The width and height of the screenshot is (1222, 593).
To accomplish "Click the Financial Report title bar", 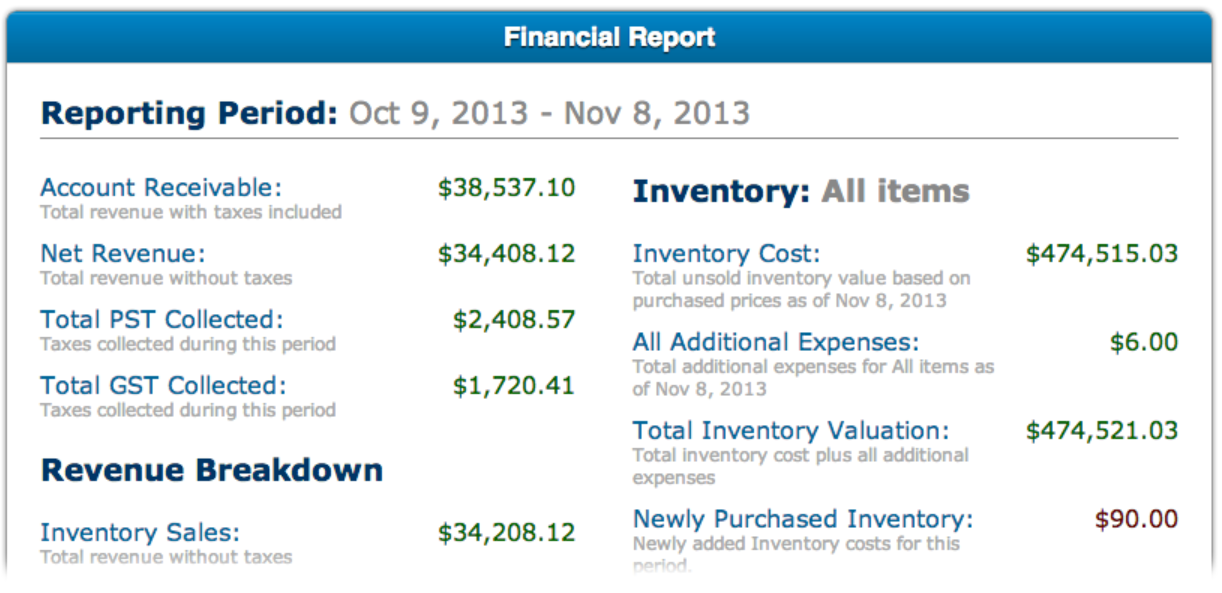I will pos(610,38).
